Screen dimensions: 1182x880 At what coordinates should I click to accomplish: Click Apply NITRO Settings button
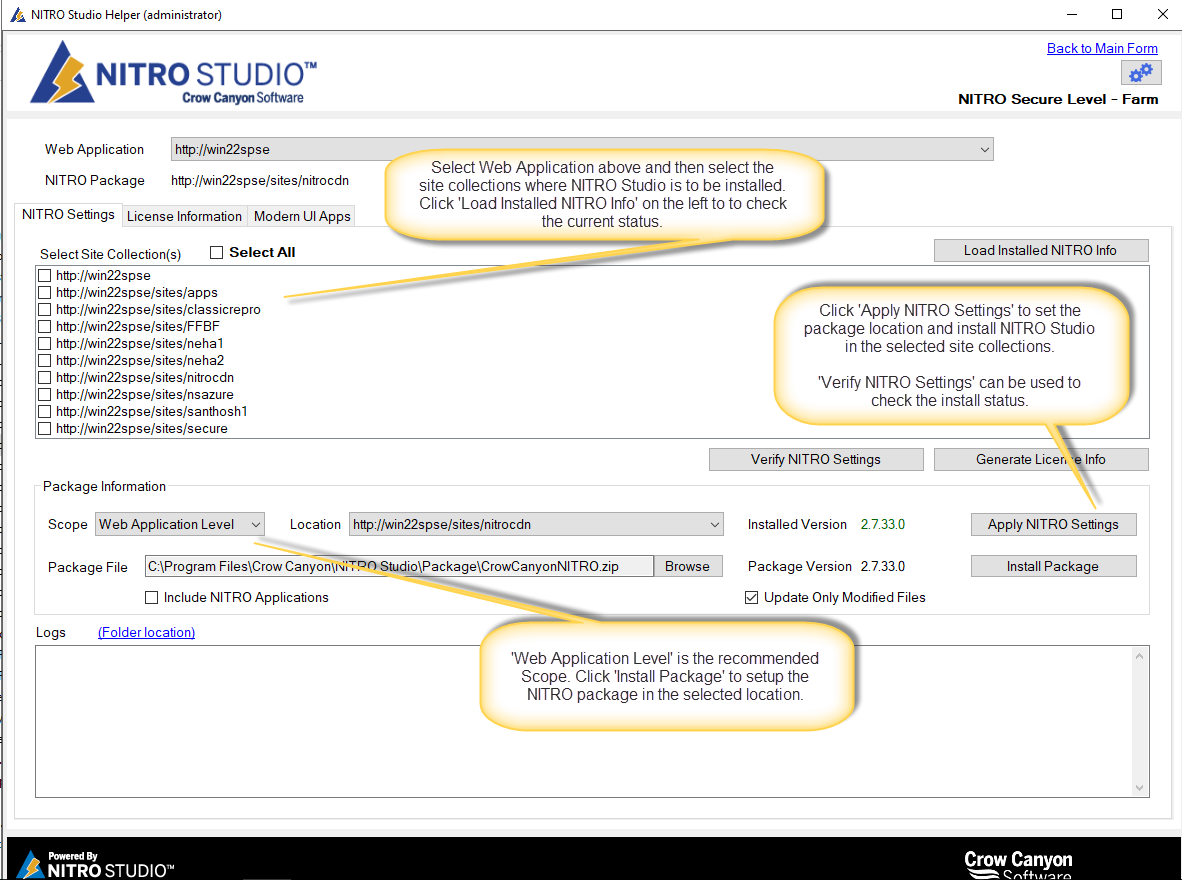tap(1053, 524)
